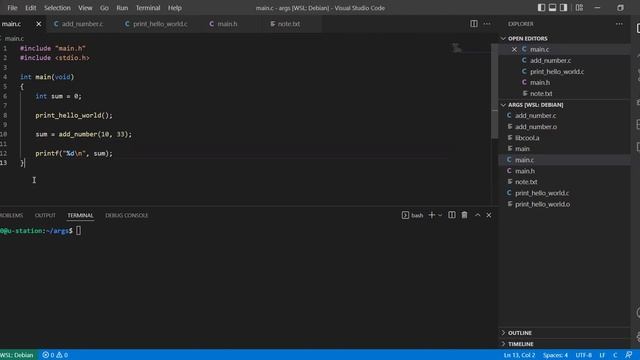Click the editor vertical scrollbar

pyautogui.click(x=495, y=91)
